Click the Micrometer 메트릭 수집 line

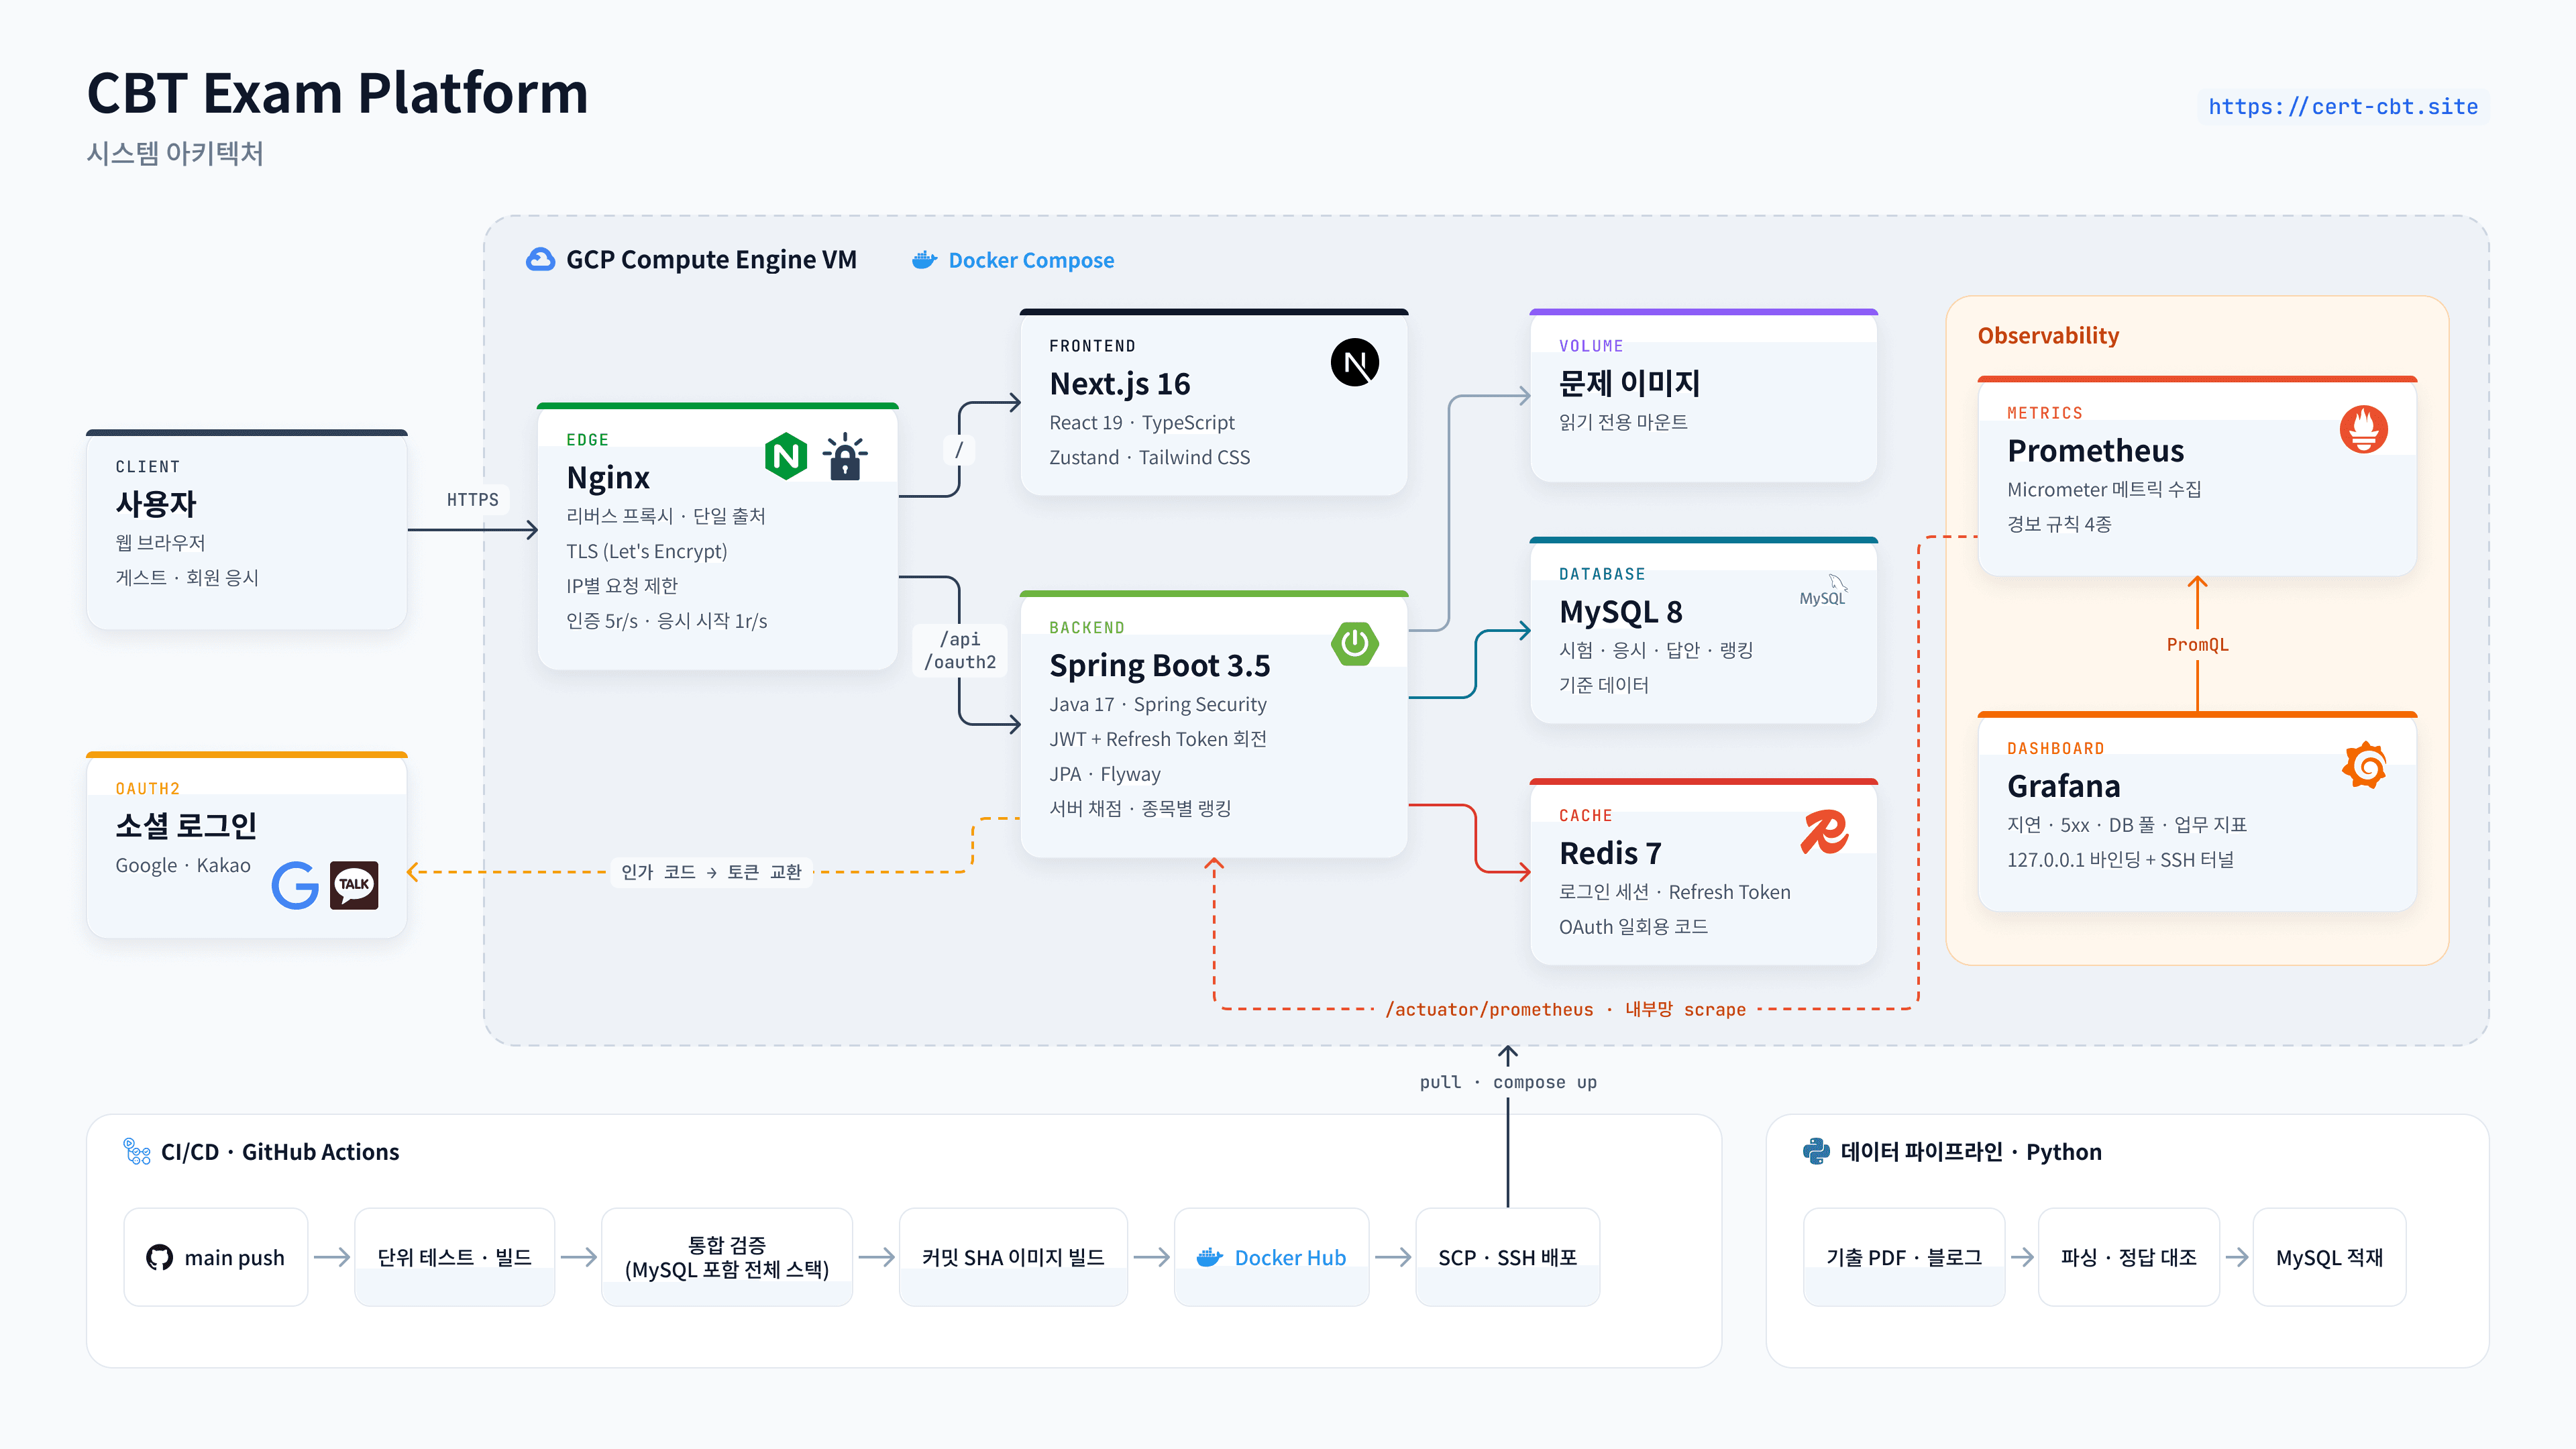(x=2104, y=490)
